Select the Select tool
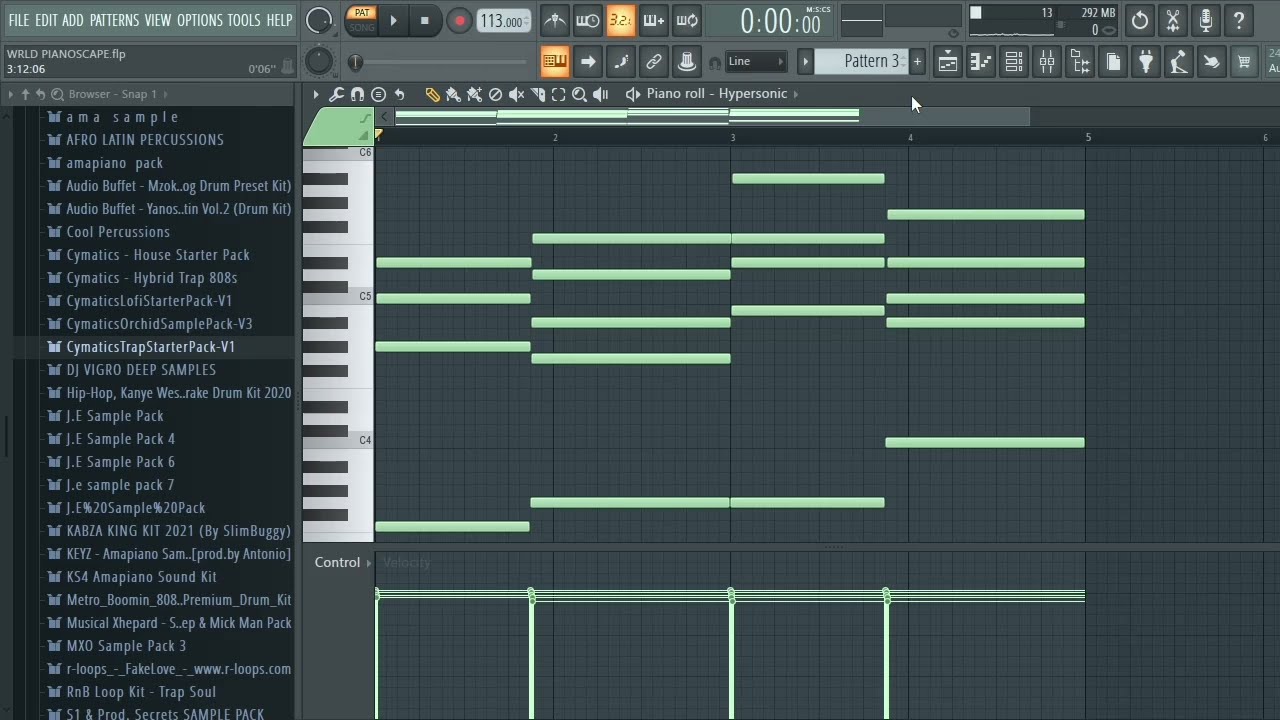The height and width of the screenshot is (720, 1280). pyautogui.click(x=558, y=94)
